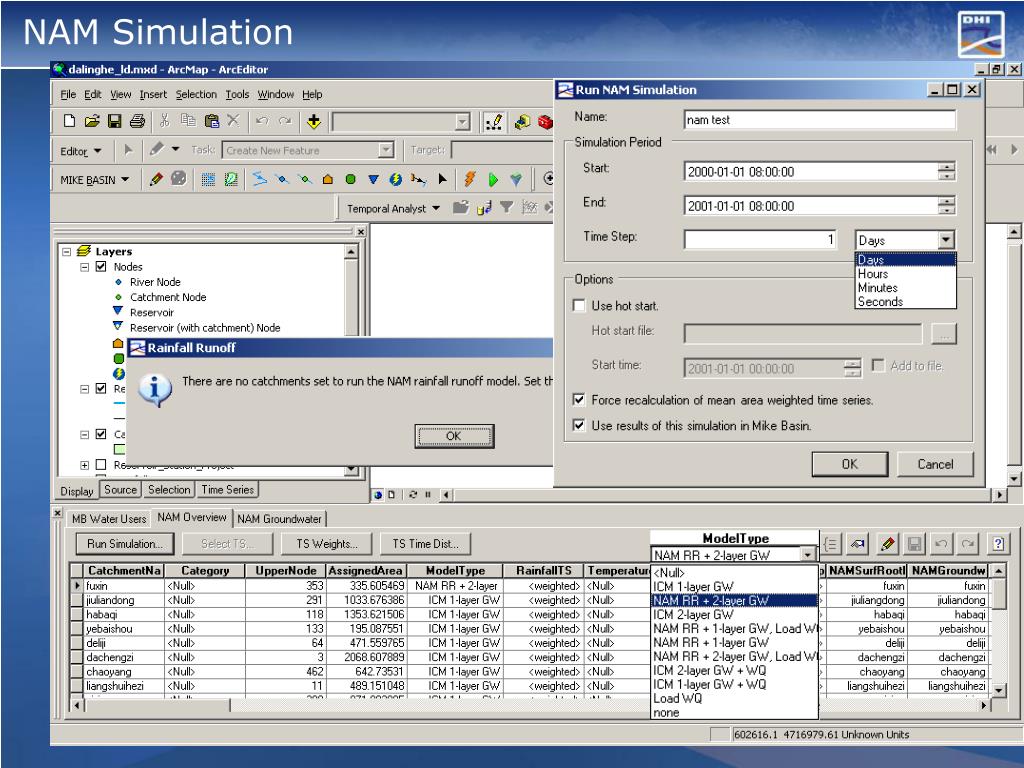Screen dimensions: 1024x768
Task: Click the End date spinner
Action: 946,206
